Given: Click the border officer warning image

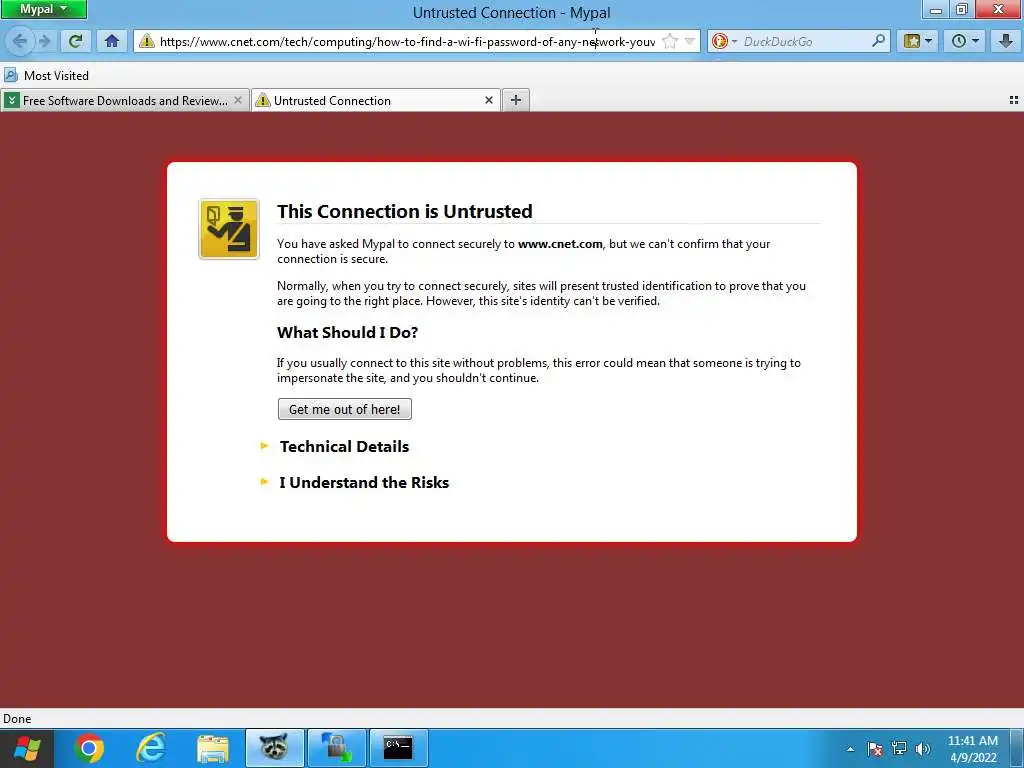Looking at the screenshot, I should 229,229.
